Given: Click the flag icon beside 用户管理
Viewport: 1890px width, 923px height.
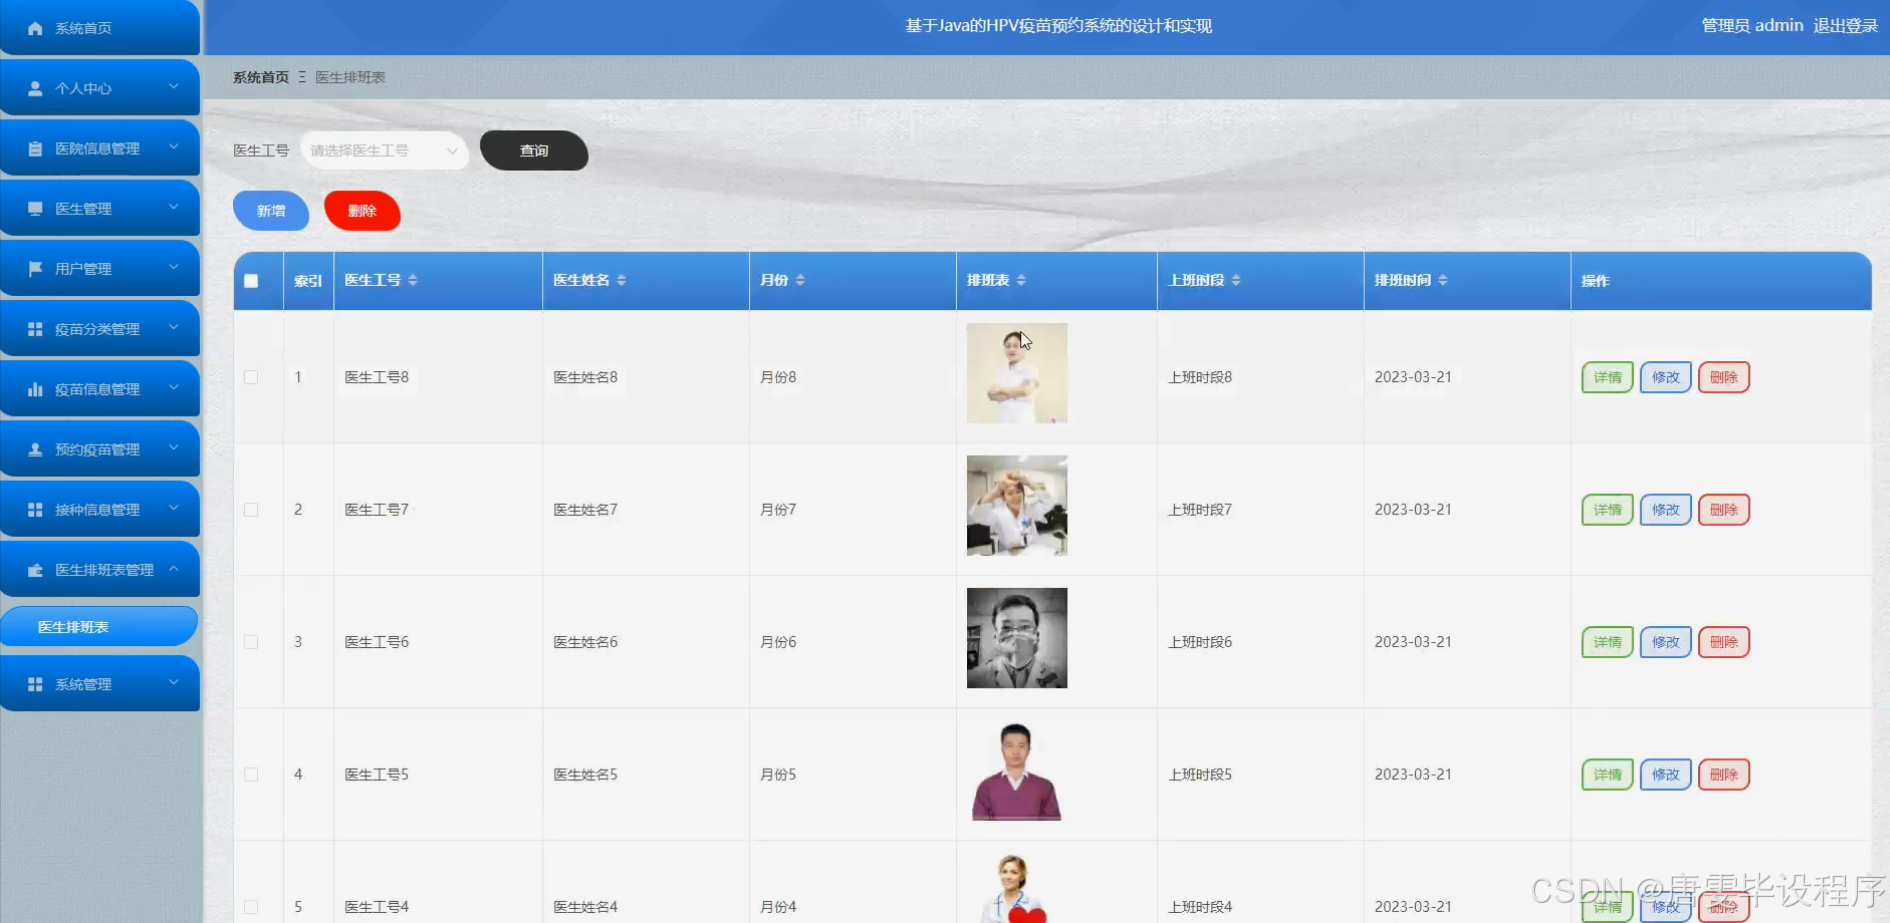Looking at the screenshot, I should (35, 268).
